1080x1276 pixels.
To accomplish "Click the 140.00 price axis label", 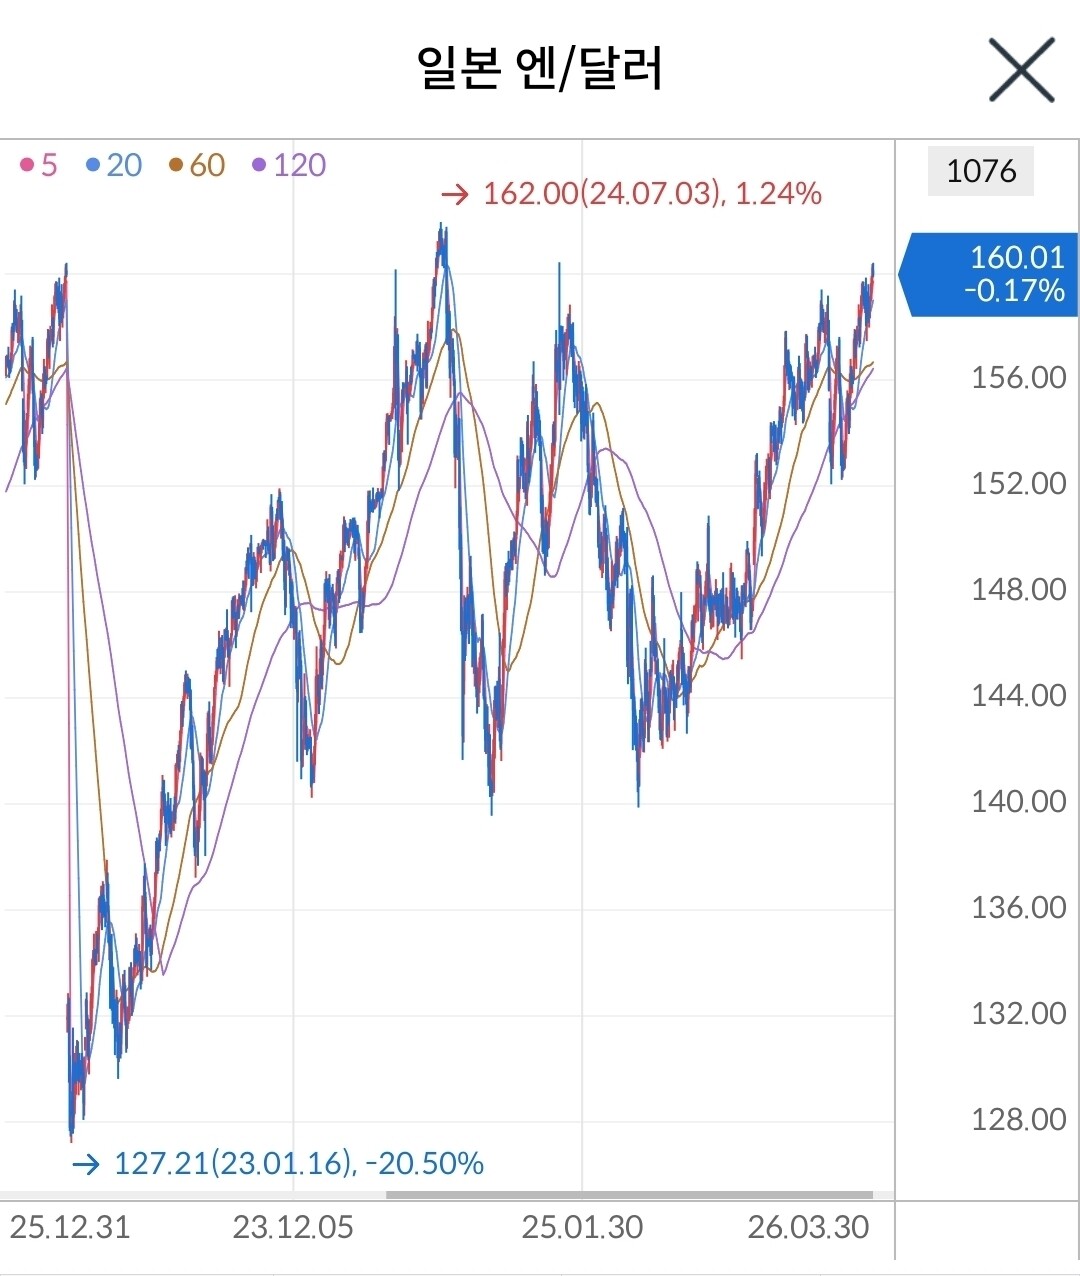I will [1018, 802].
